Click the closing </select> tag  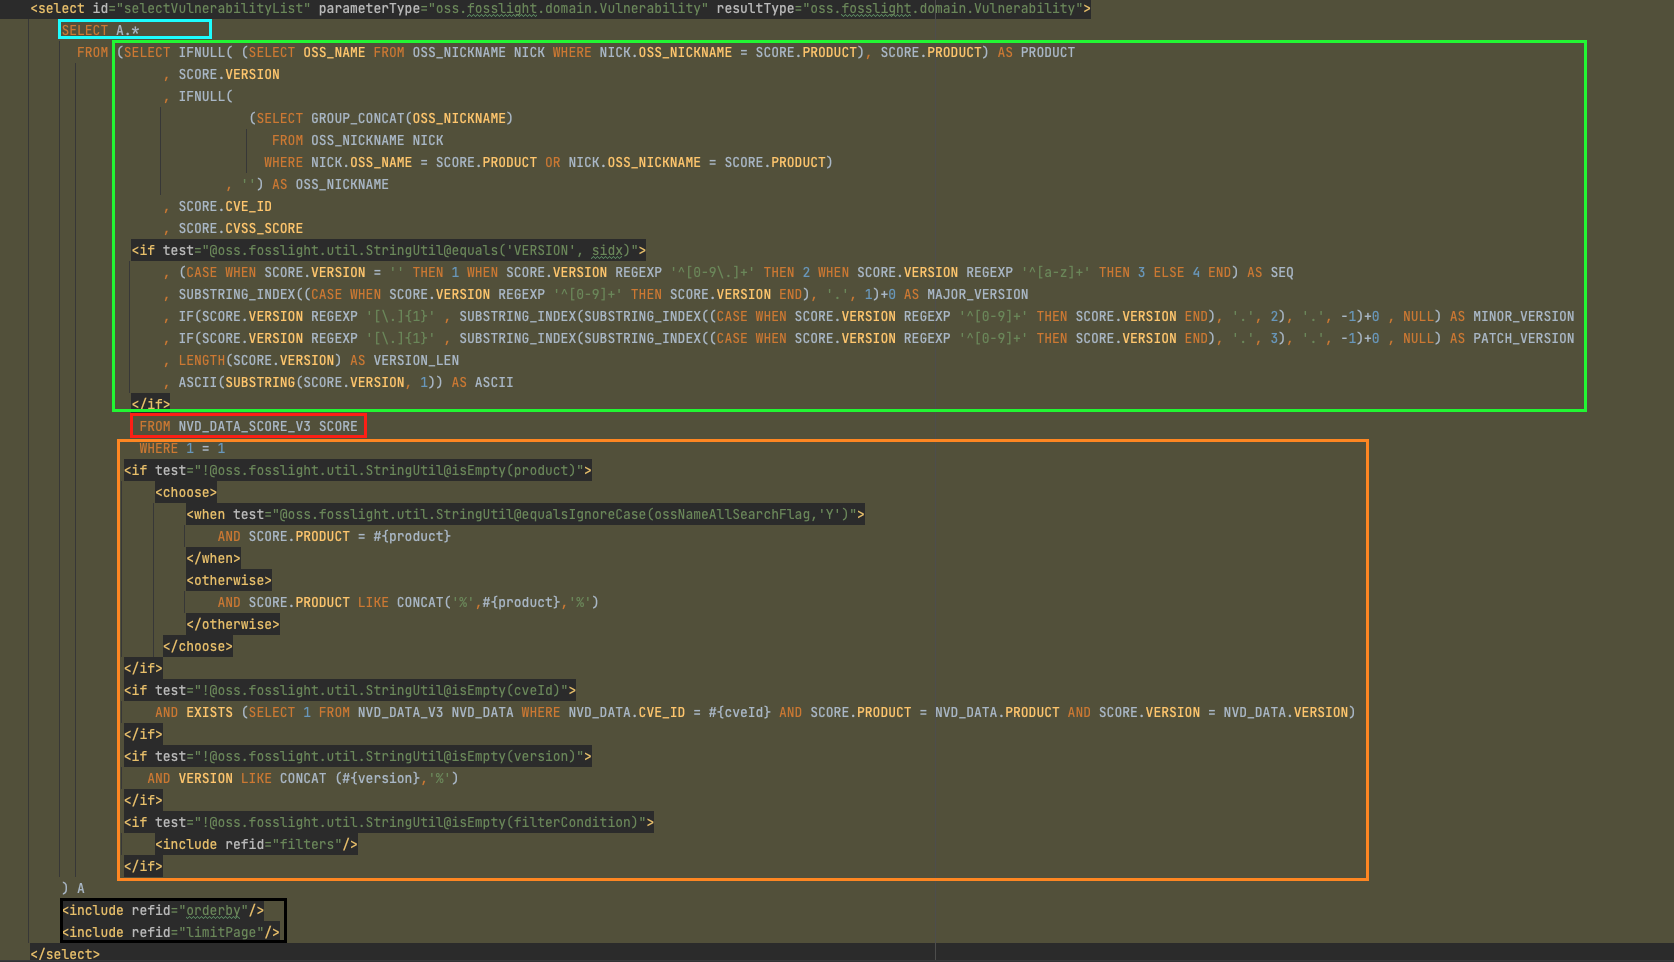tap(65, 954)
